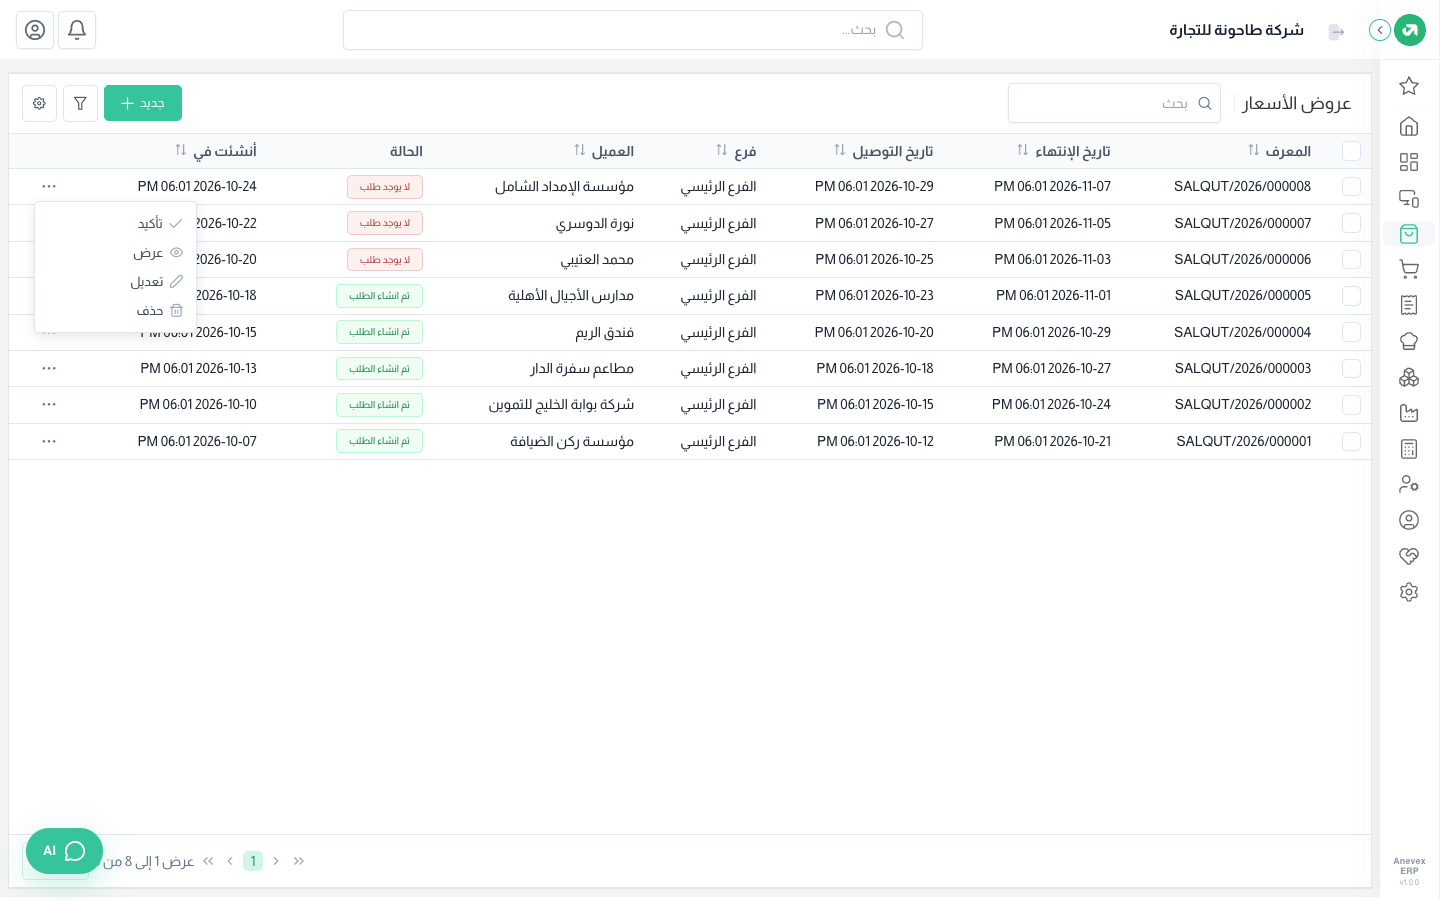The width and height of the screenshot is (1440, 900).
Task: Choose تأكيد in the context menu
Action: click(x=115, y=223)
